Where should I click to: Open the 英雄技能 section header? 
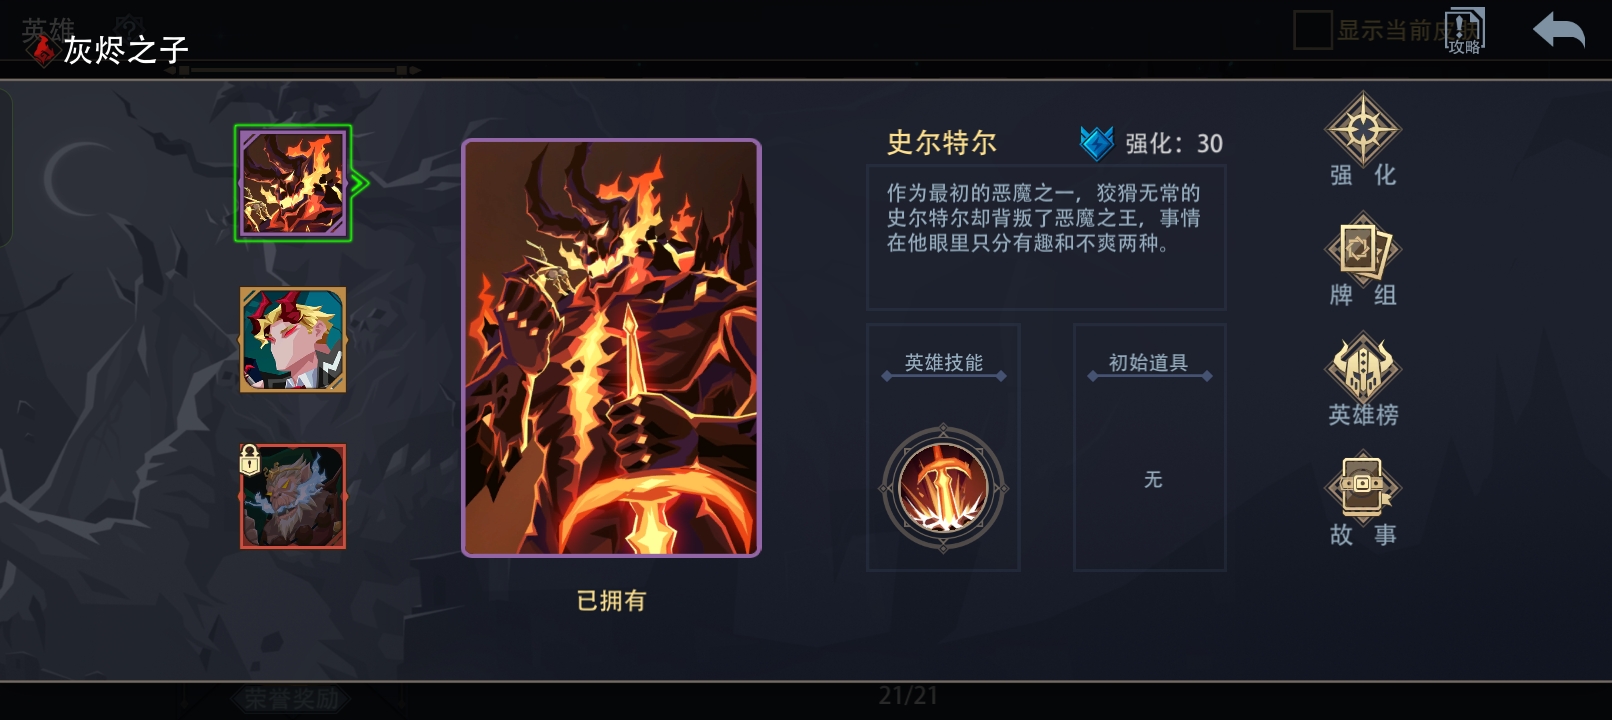(943, 363)
